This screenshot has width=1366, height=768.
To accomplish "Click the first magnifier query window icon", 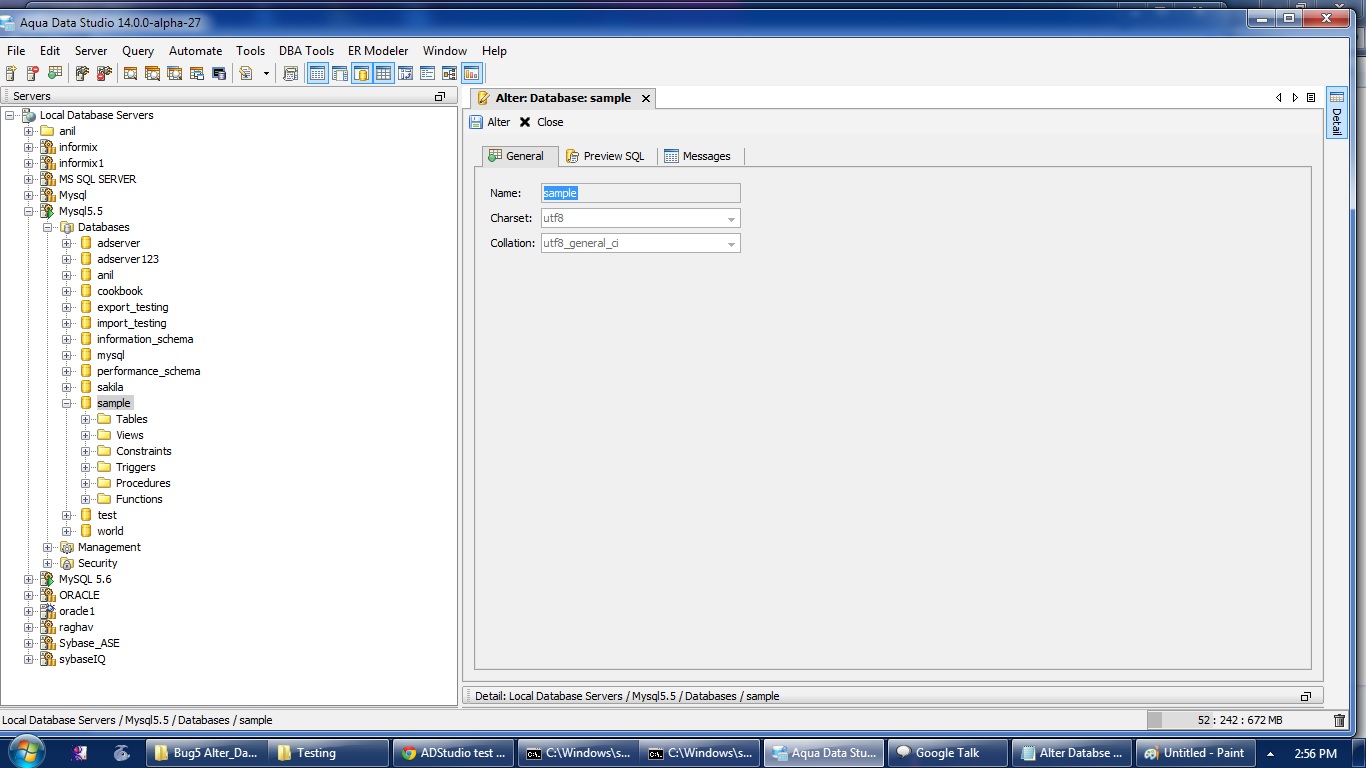I will point(130,73).
